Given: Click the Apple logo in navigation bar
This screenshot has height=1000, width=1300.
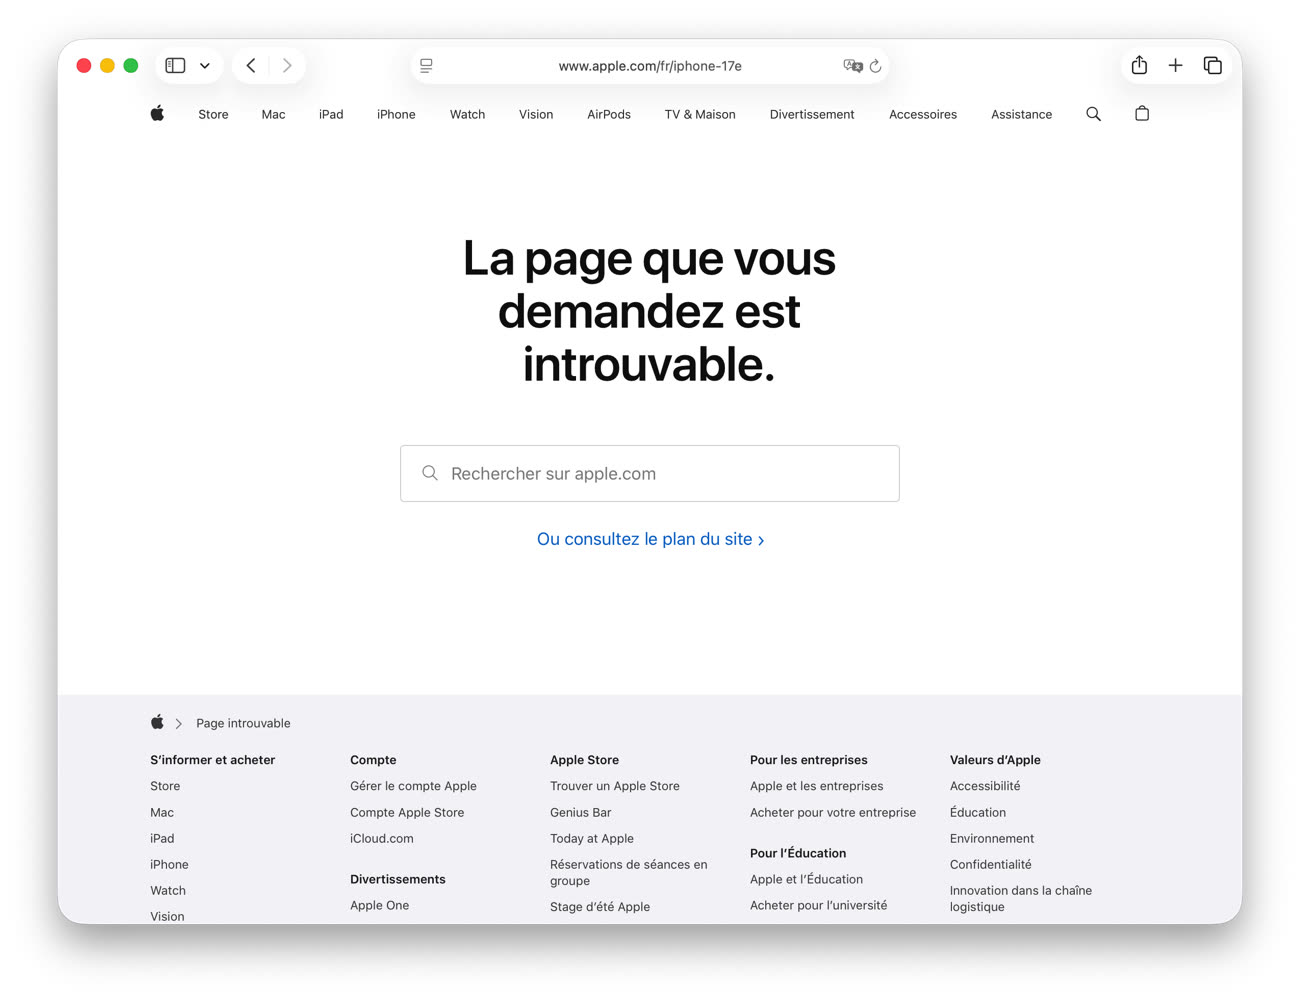Looking at the screenshot, I should coord(157,114).
